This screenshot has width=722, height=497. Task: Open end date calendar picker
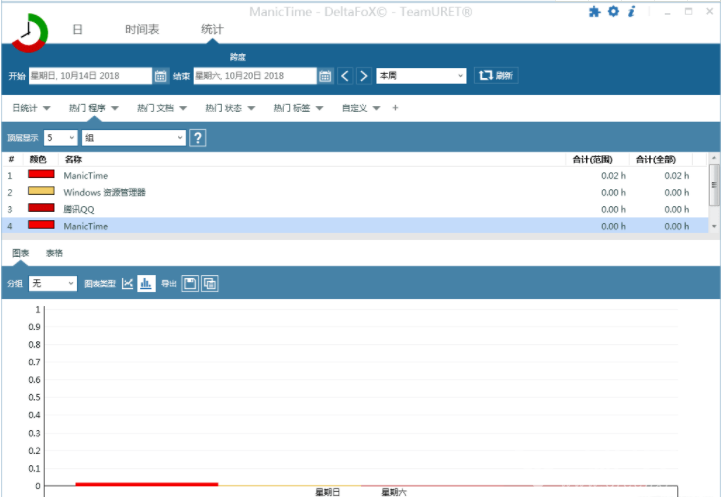(325, 76)
